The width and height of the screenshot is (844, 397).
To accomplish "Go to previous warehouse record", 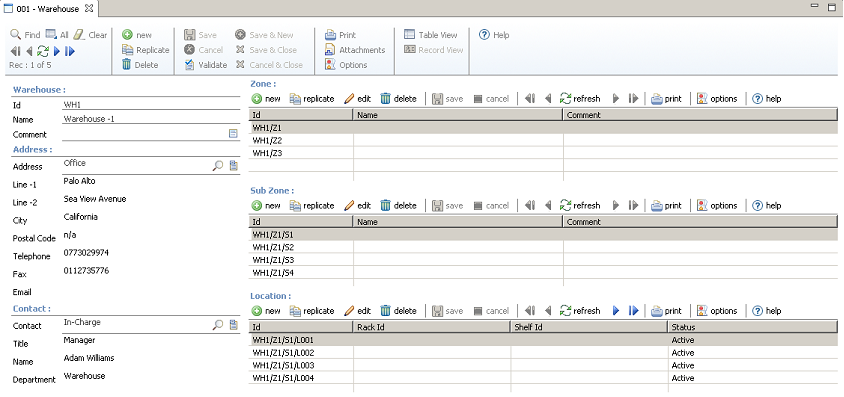I will coord(29,51).
